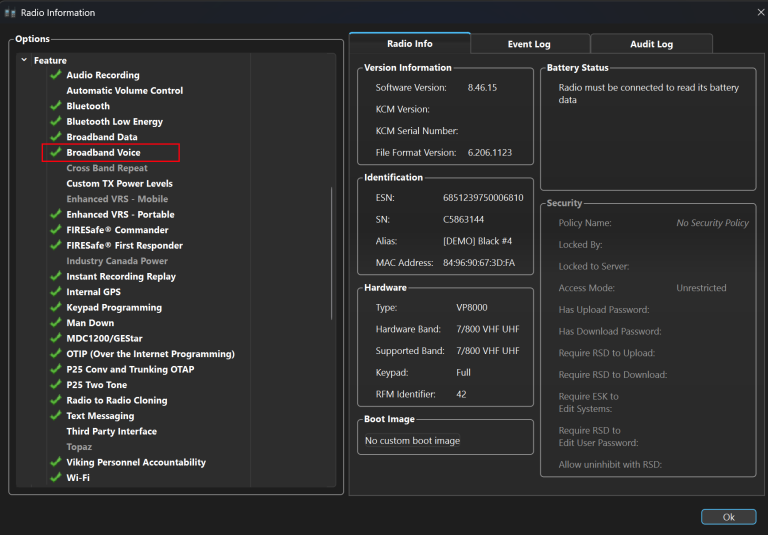768x535 pixels.
Task: Click the green check beside Text Messaging
Action: tap(56, 416)
